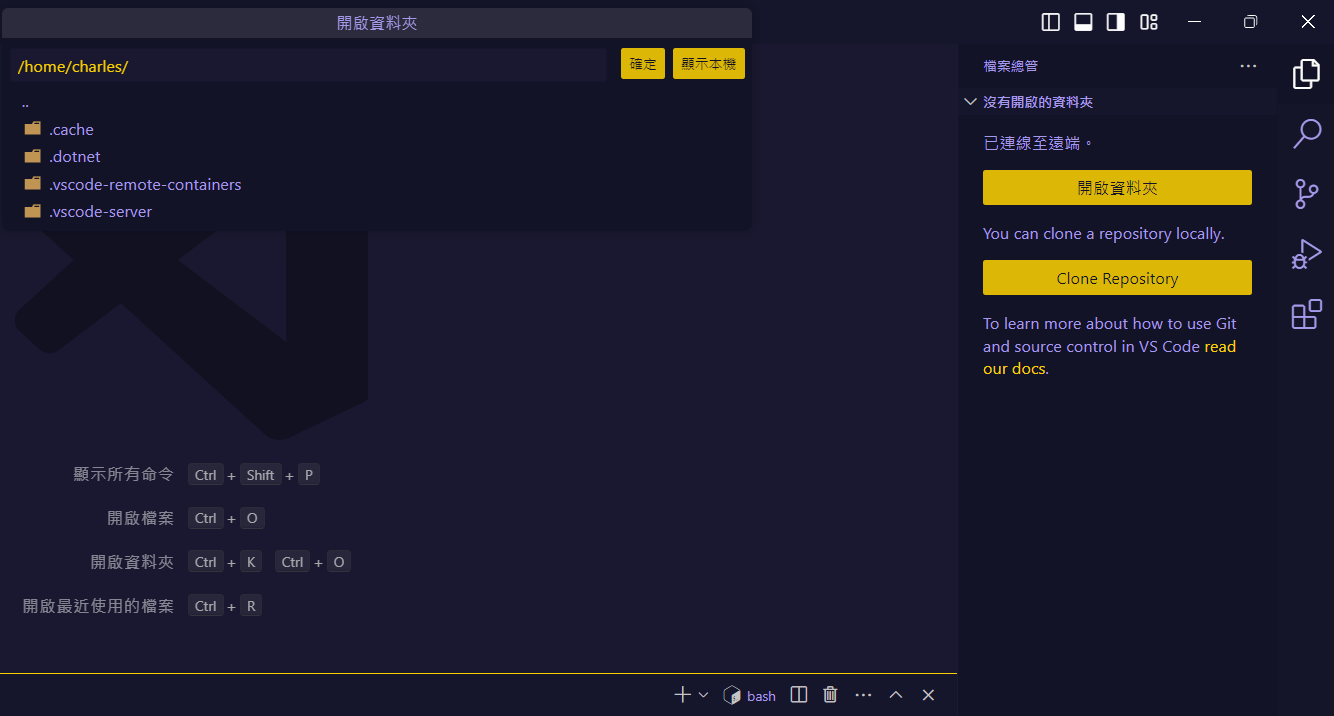Toggle the secondary side bar visibility

tap(1116, 22)
